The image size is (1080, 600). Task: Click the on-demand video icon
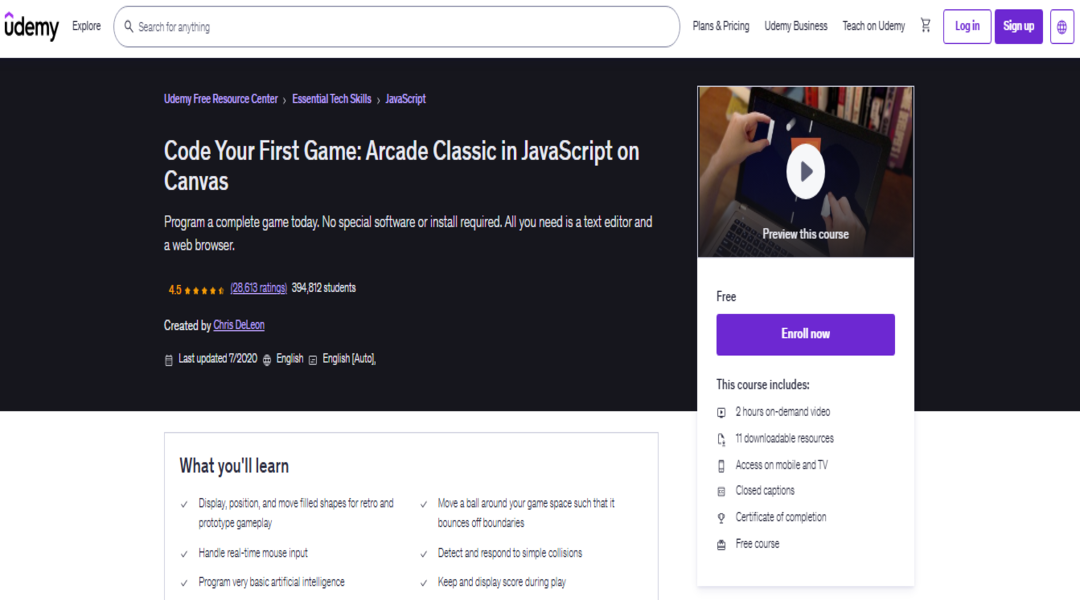[721, 412]
